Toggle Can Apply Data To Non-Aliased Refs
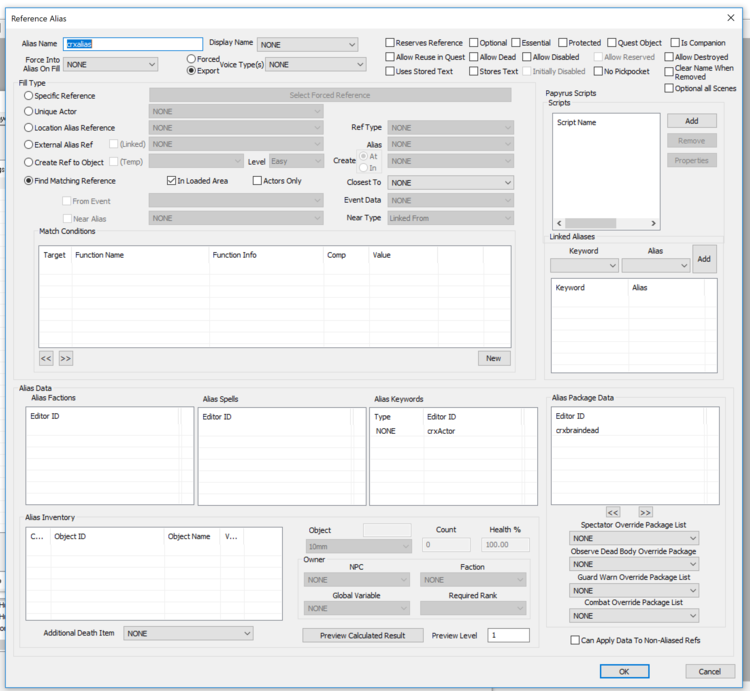Image resolution: width=750 pixels, height=691 pixels. (x=575, y=640)
